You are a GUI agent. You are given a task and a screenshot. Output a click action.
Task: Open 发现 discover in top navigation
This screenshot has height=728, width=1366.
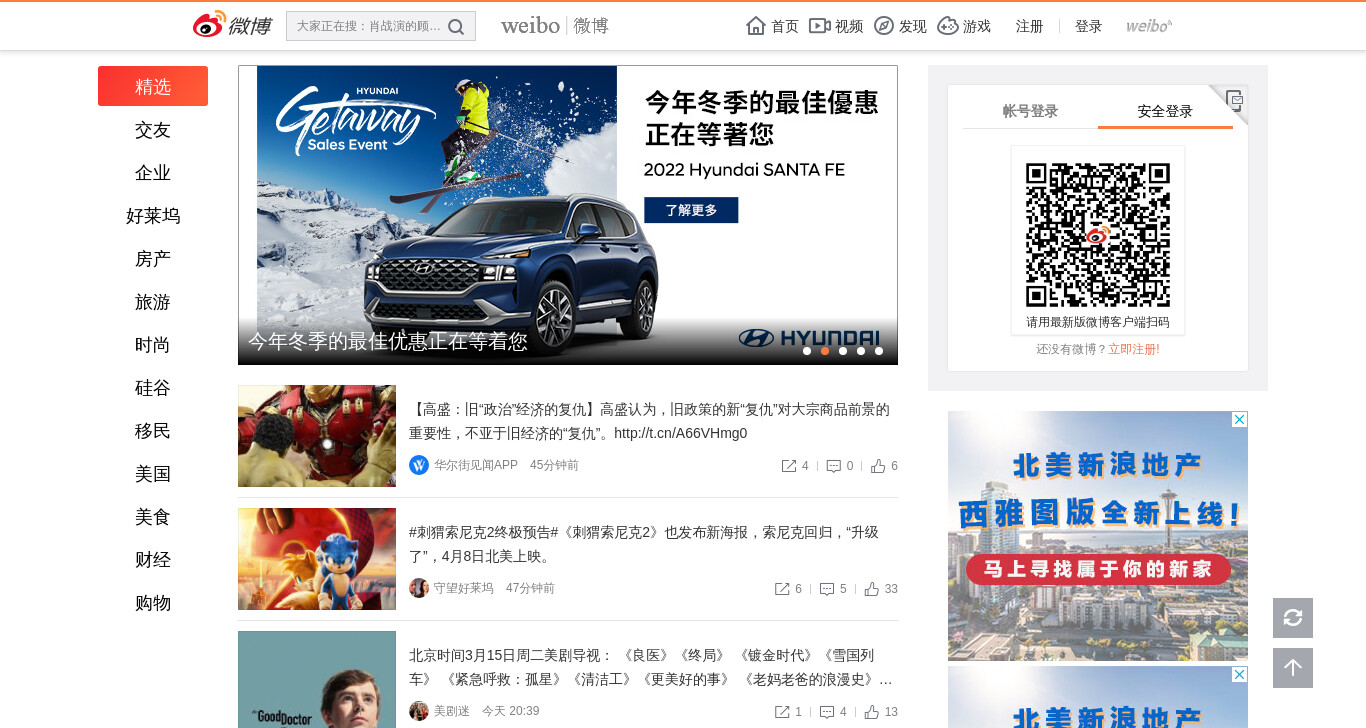pyautogui.click(x=900, y=26)
